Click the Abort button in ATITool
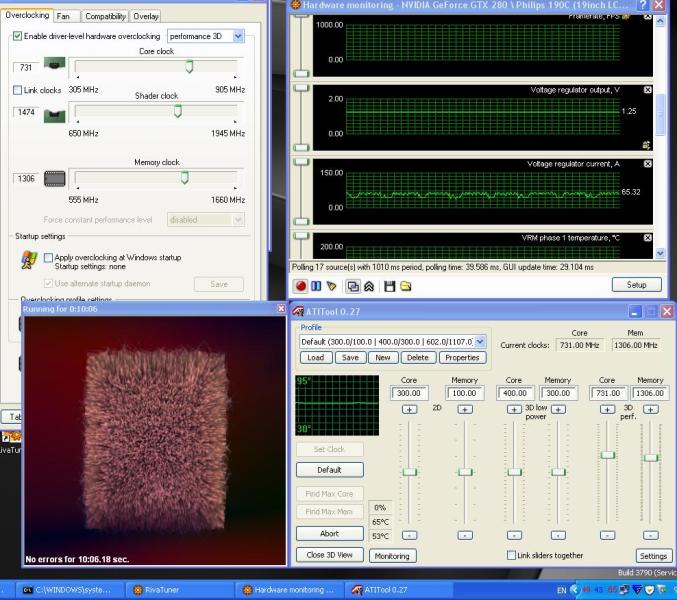 329,533
